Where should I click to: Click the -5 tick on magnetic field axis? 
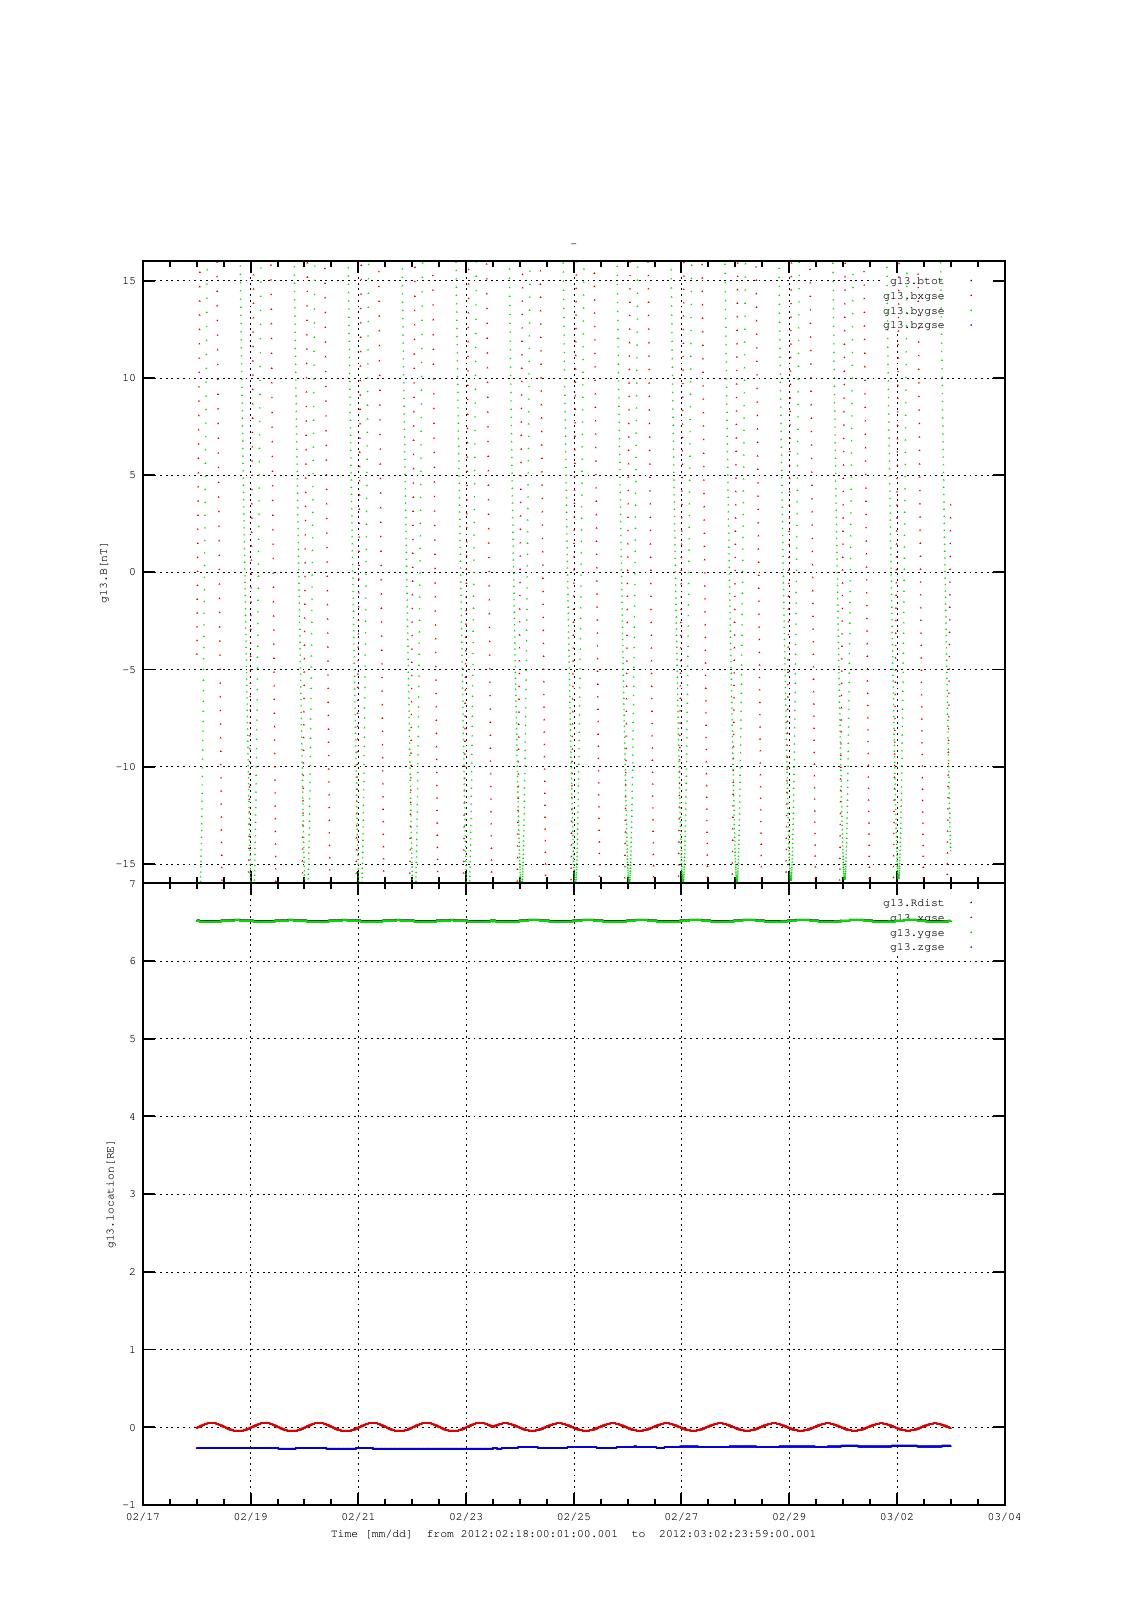pyautogui.click(x=129, y=670)
